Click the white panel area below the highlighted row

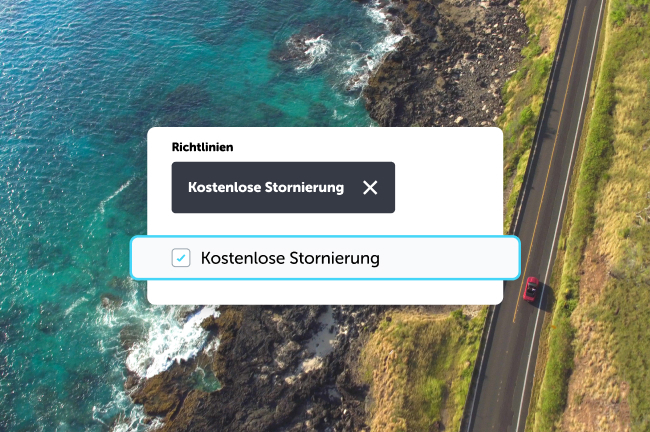point(325,292)
